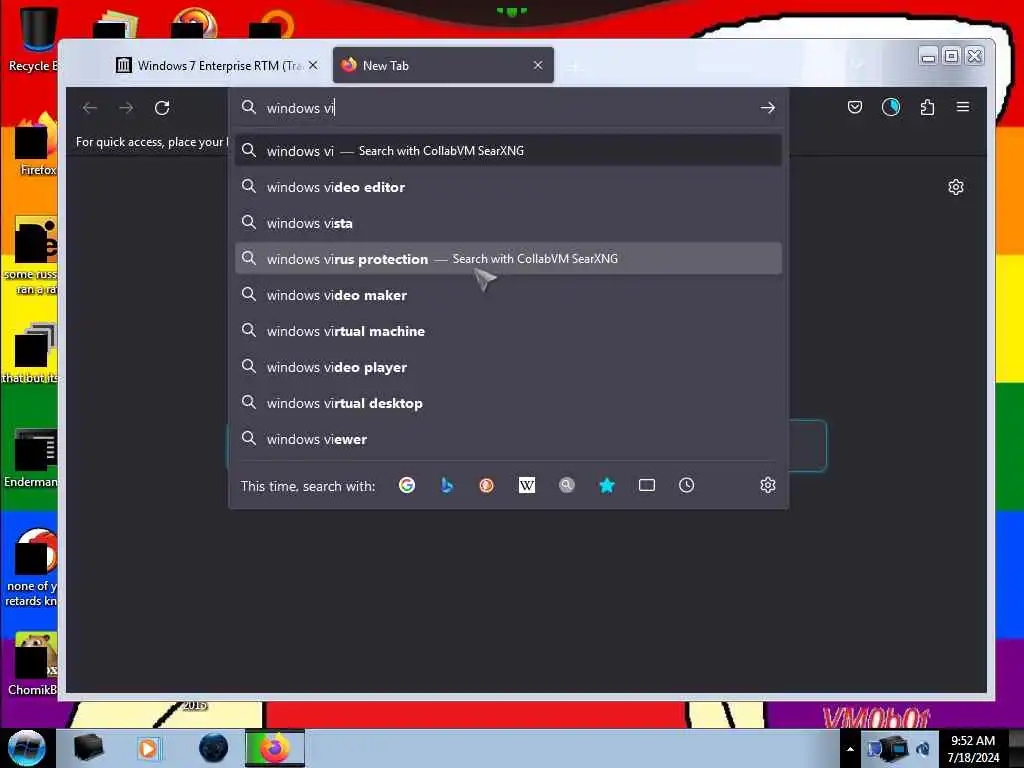Click the forward arrow in Firefox toolbar
1024x768 pixels.
coord(126,108)
